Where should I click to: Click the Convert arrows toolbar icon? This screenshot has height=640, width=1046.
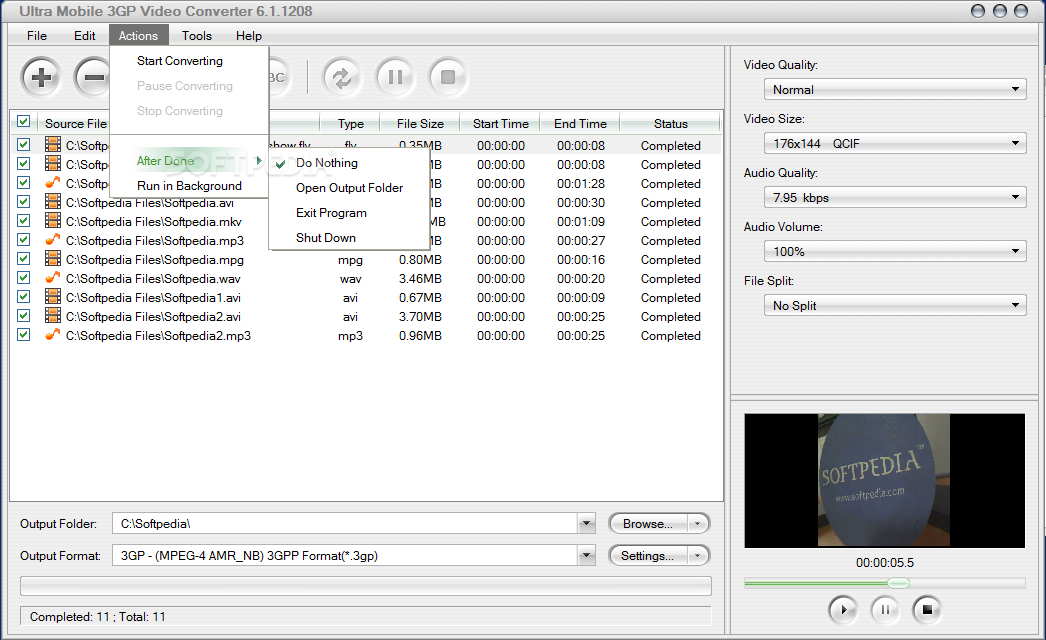[342, 77]
